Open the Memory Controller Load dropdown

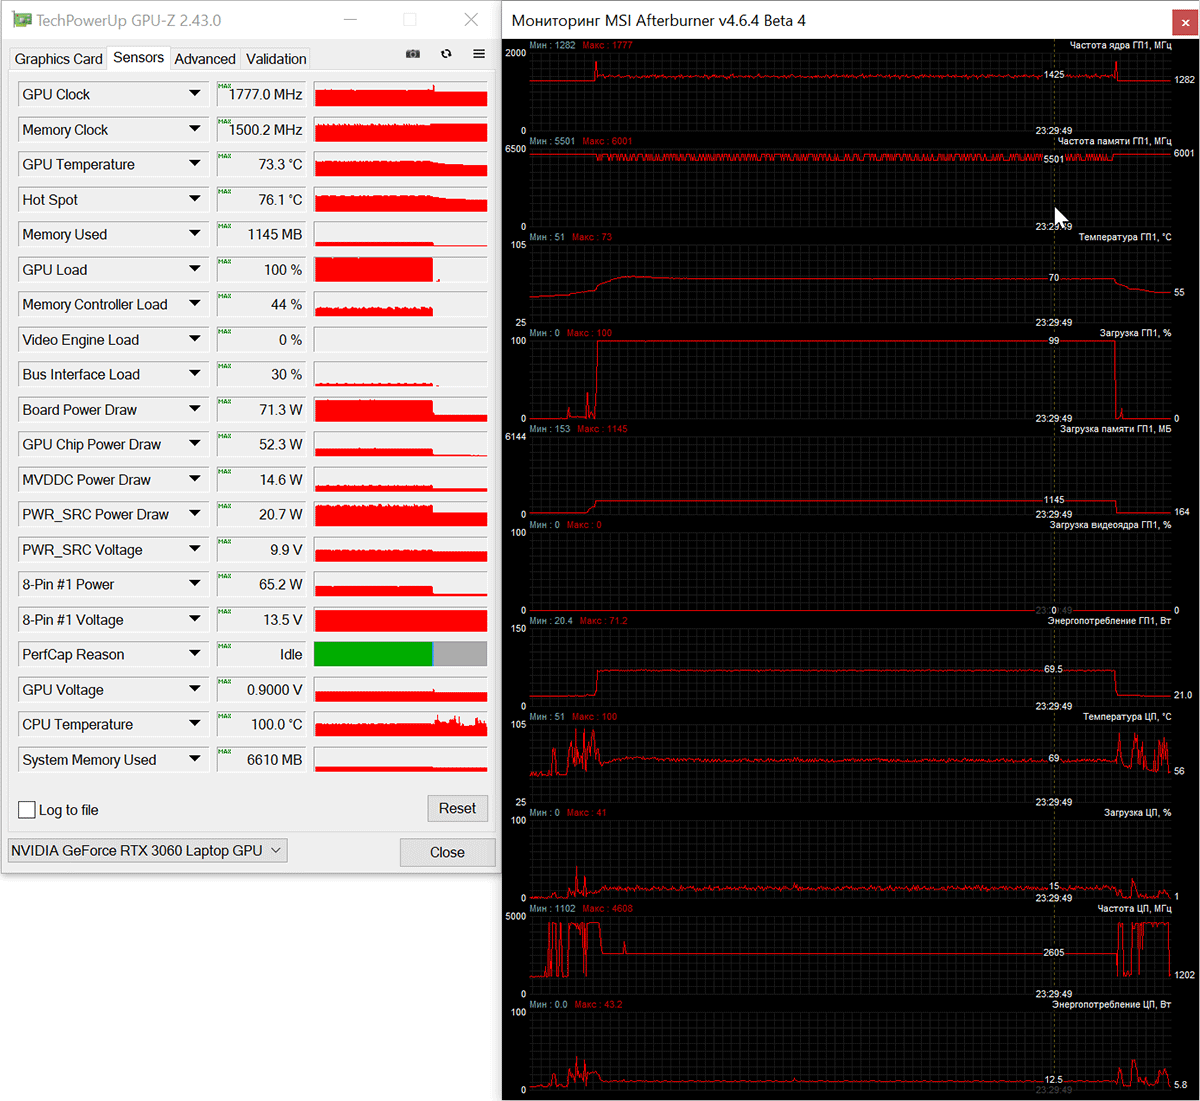194,304
